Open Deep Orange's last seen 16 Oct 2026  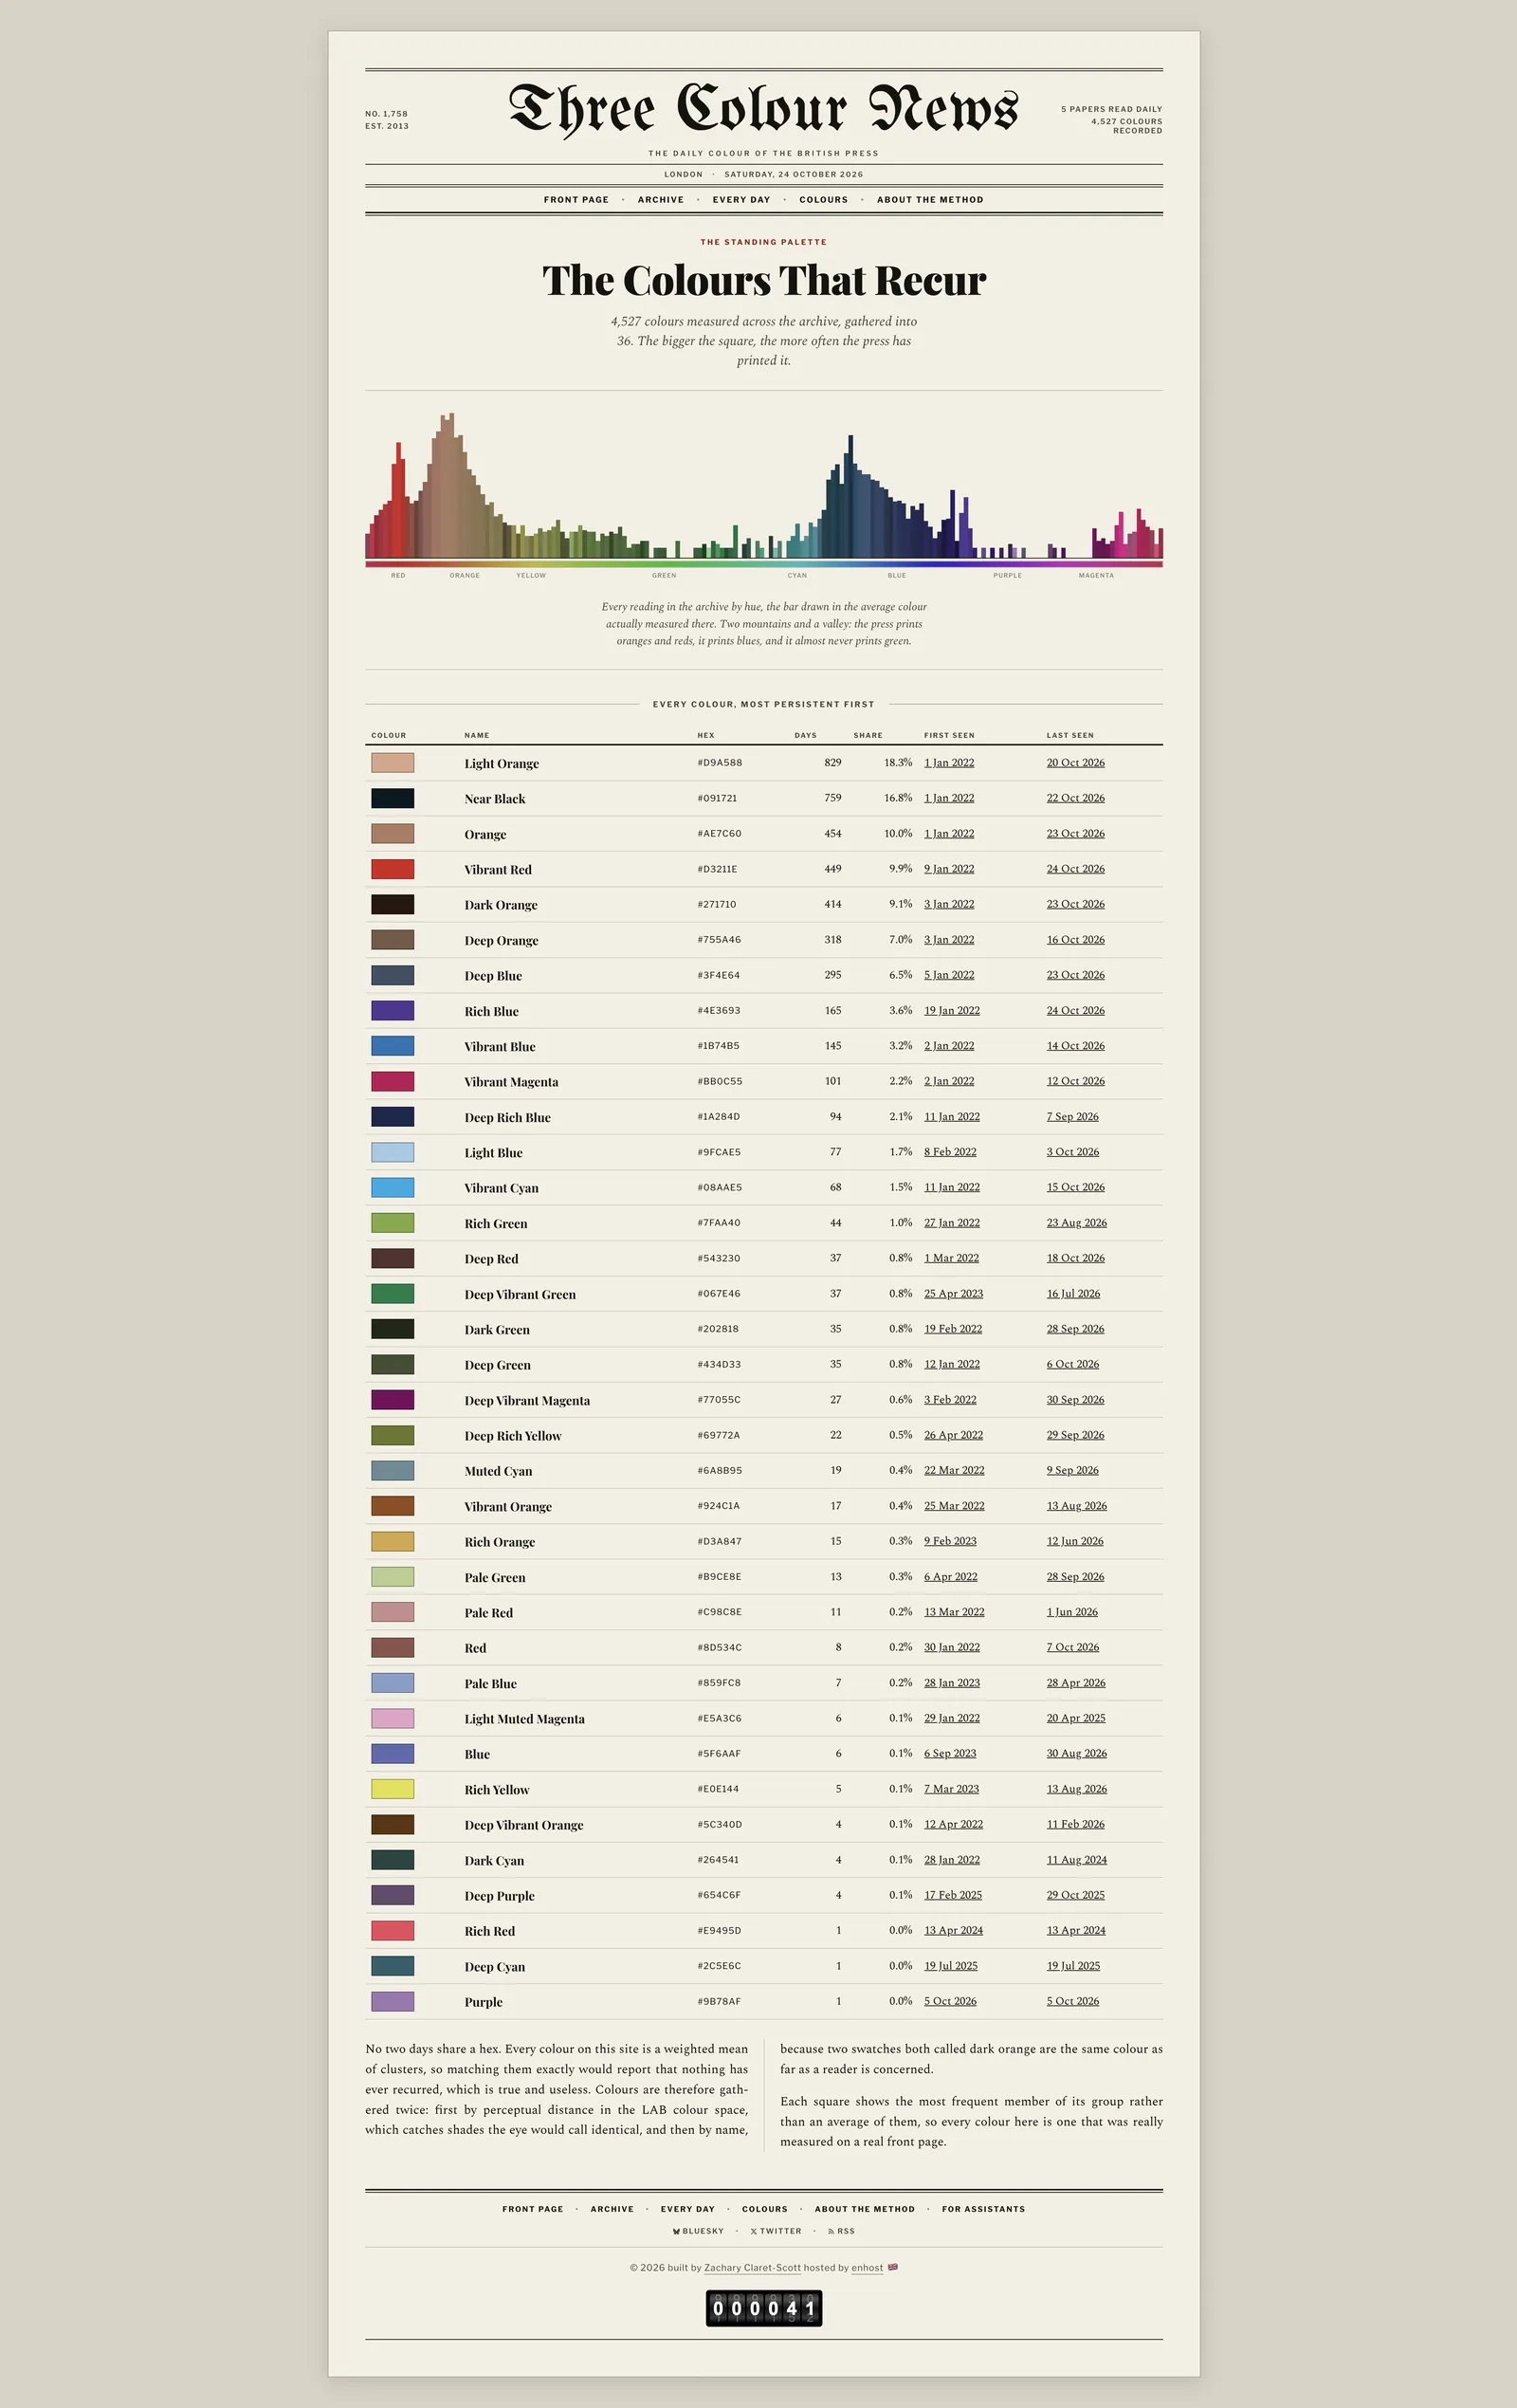1076,940
